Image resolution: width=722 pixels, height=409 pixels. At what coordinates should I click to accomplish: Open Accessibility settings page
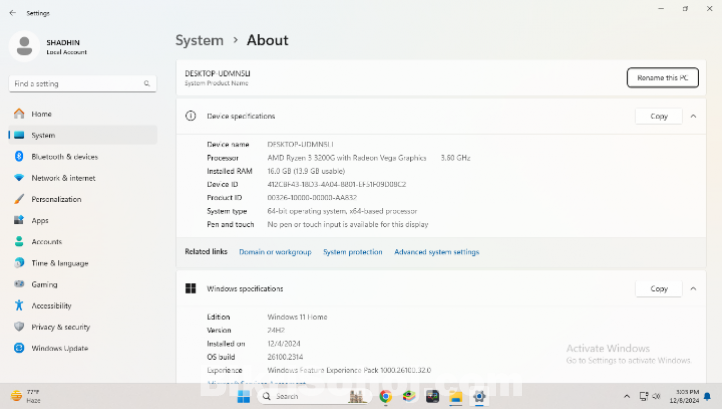pos(83,305)
